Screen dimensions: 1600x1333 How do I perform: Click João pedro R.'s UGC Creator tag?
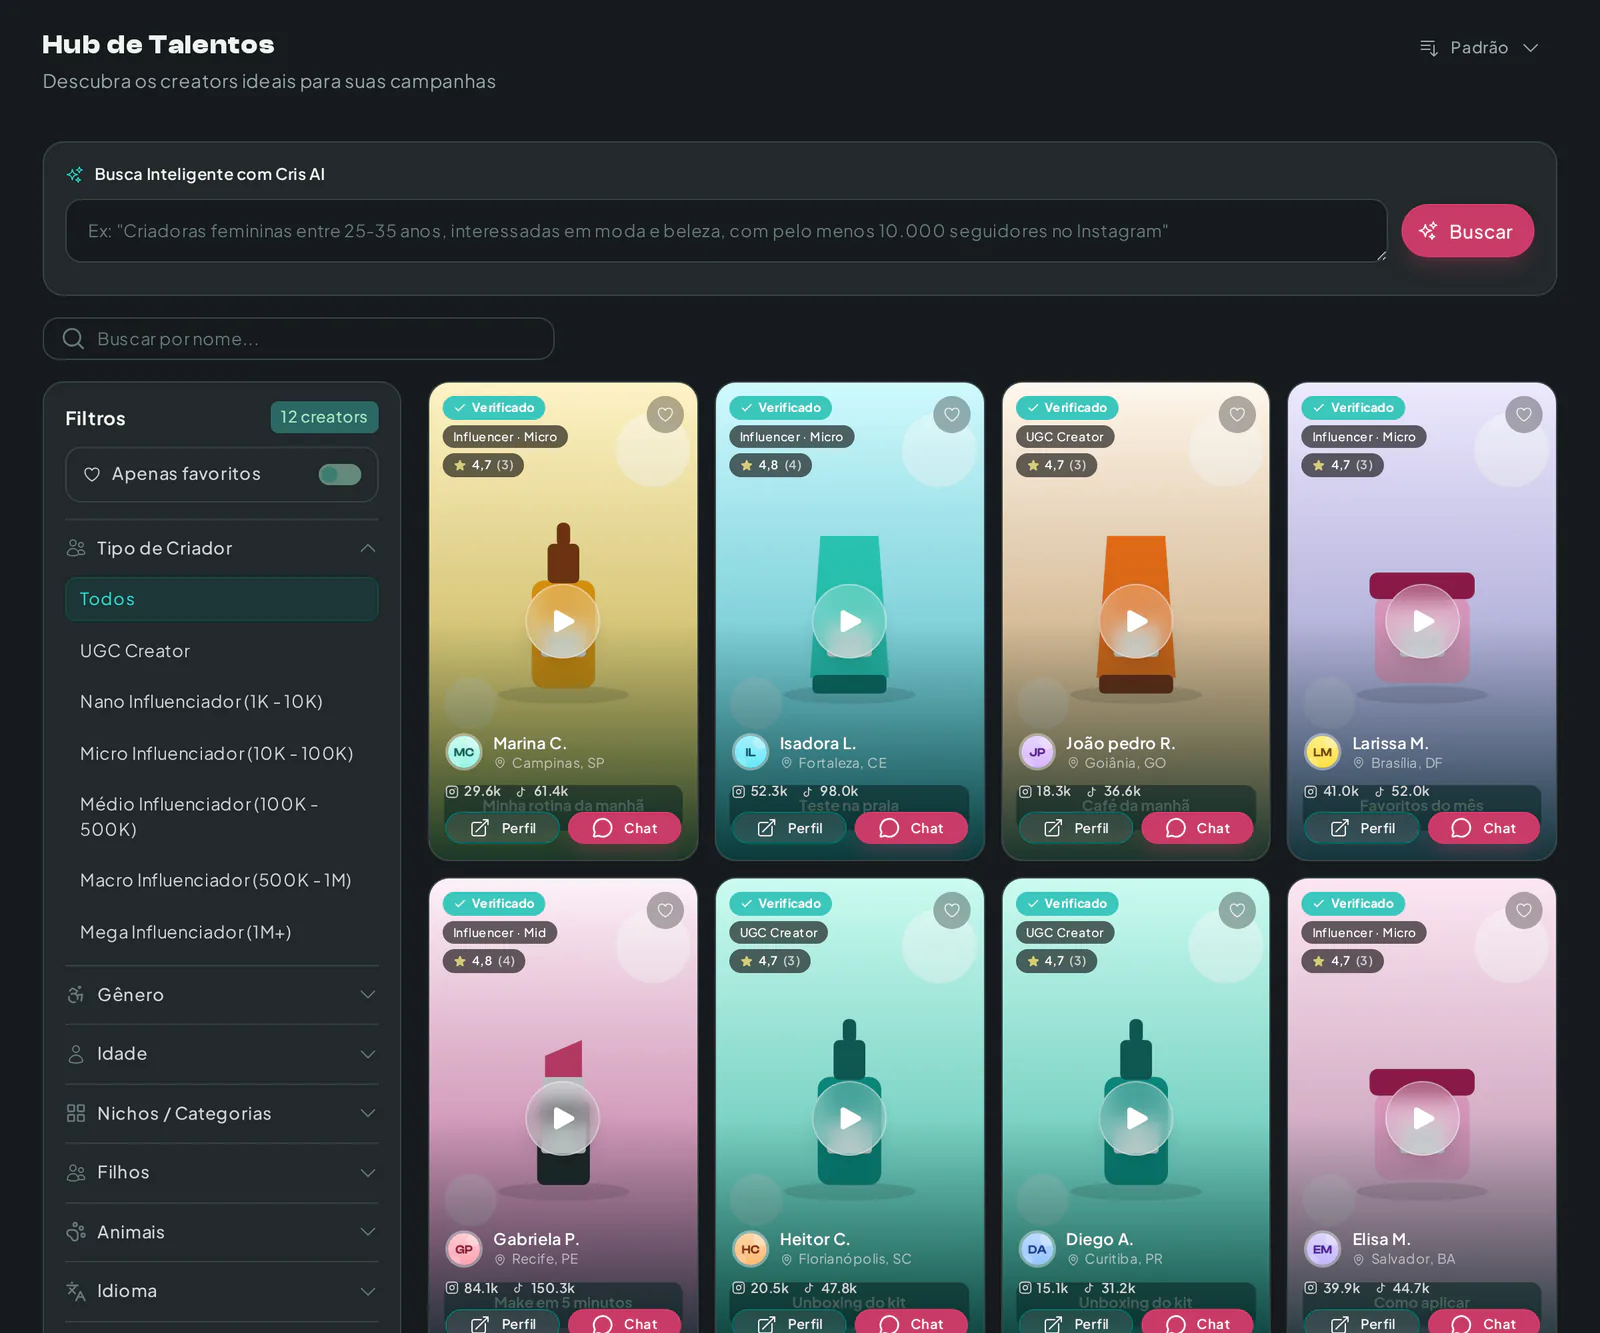click(1065, 437)
